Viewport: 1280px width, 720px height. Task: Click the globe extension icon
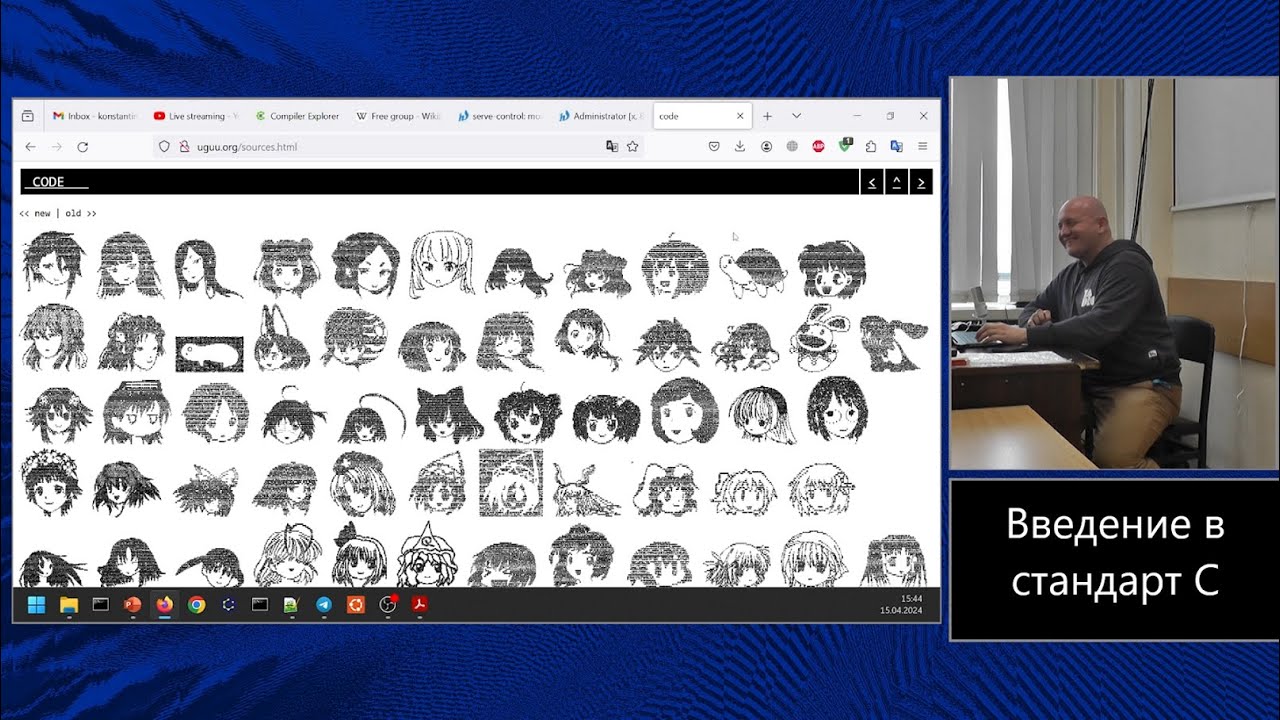(x=792, y=146)
